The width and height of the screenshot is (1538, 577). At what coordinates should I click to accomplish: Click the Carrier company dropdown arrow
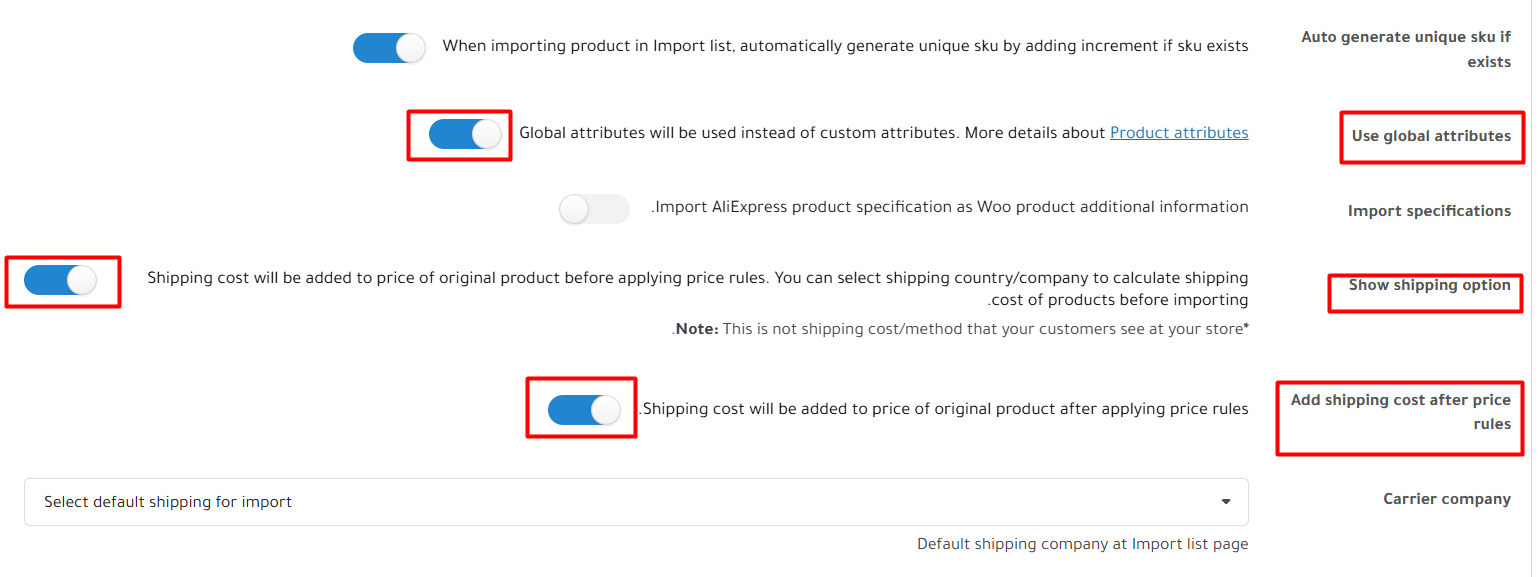coord(1226,502)
